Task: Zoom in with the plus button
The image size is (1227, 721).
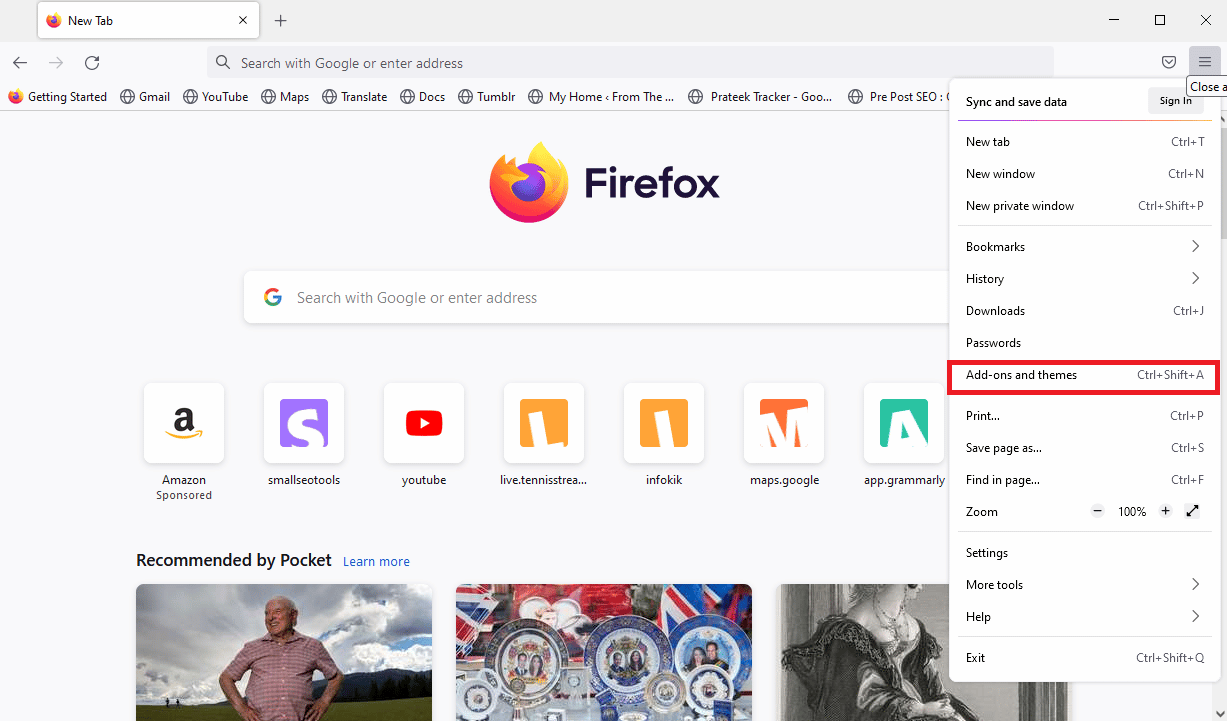Action: 1165,511
